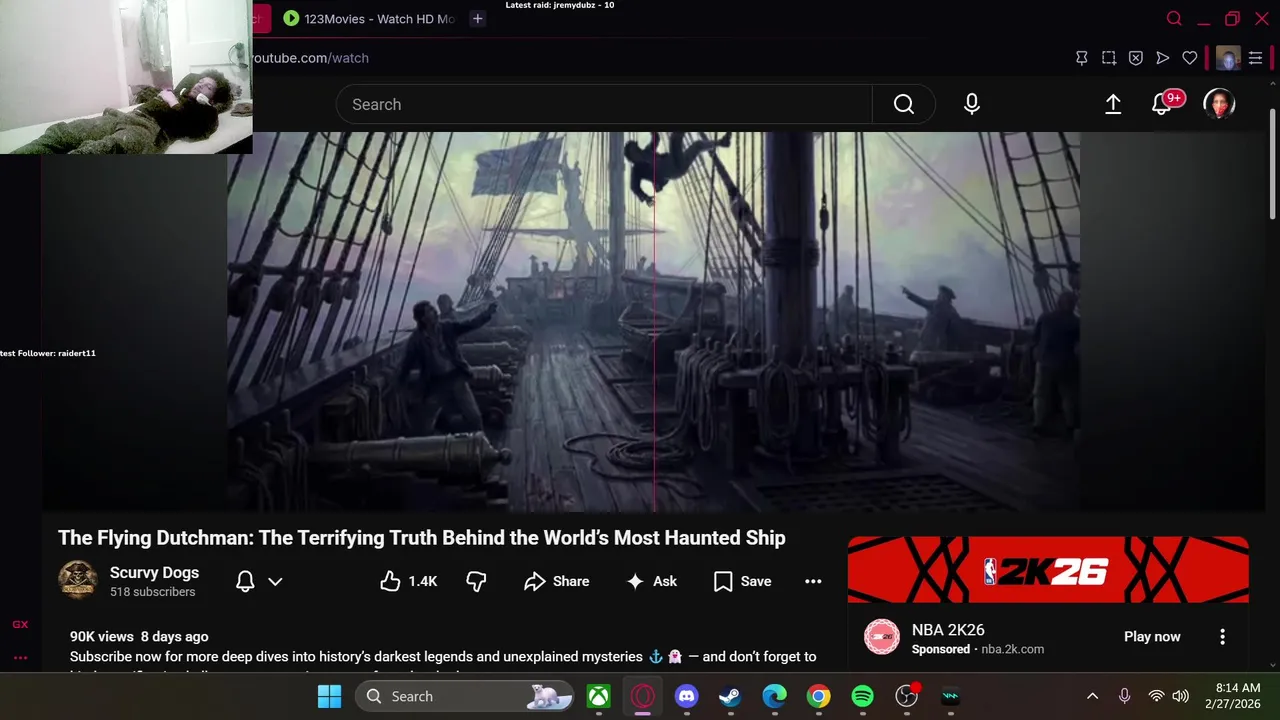Click the Windows taskbar search box
The image size is (1280, 720).
464,696
